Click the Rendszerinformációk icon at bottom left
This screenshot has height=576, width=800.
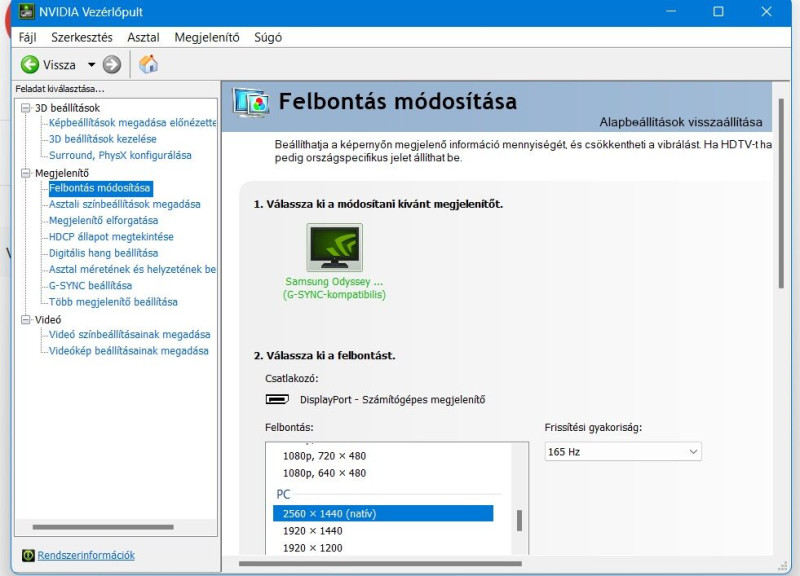(28, 555)
